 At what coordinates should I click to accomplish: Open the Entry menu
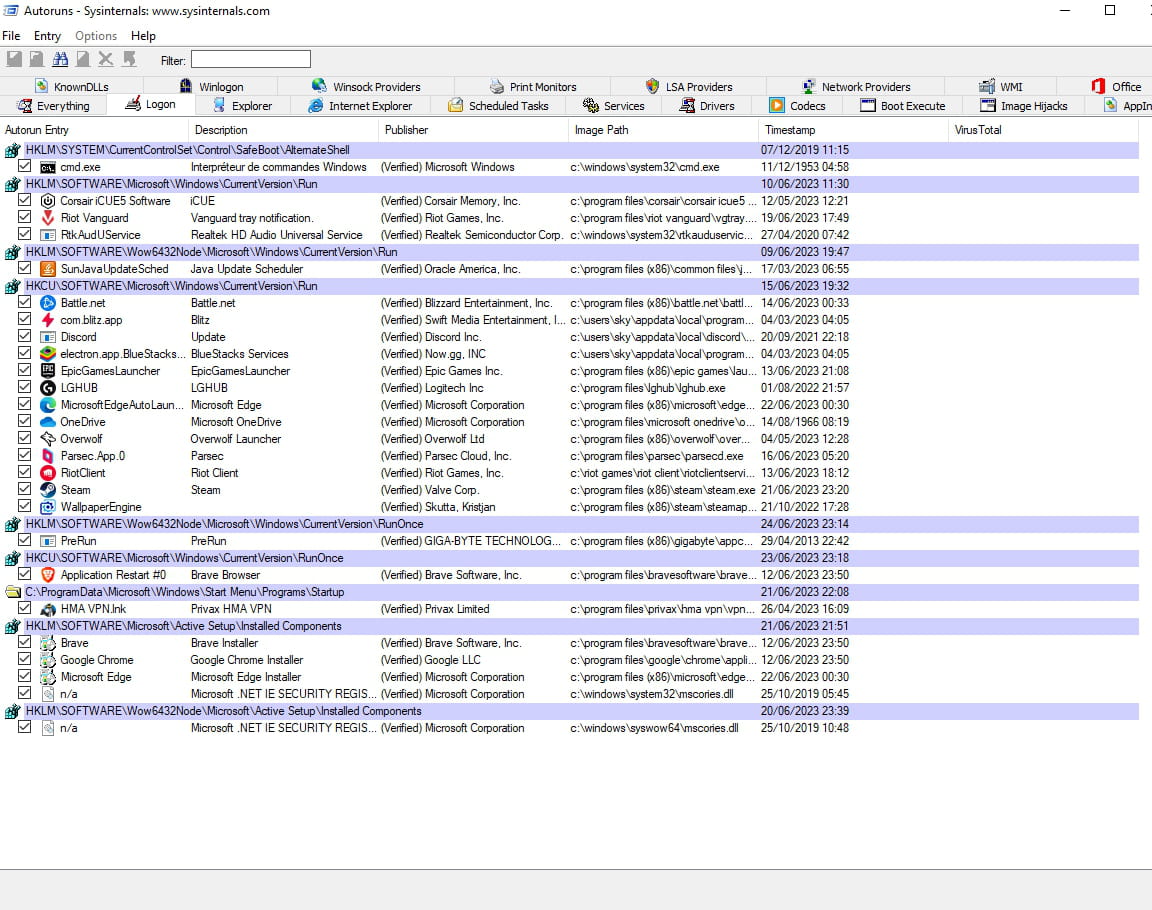47,36
